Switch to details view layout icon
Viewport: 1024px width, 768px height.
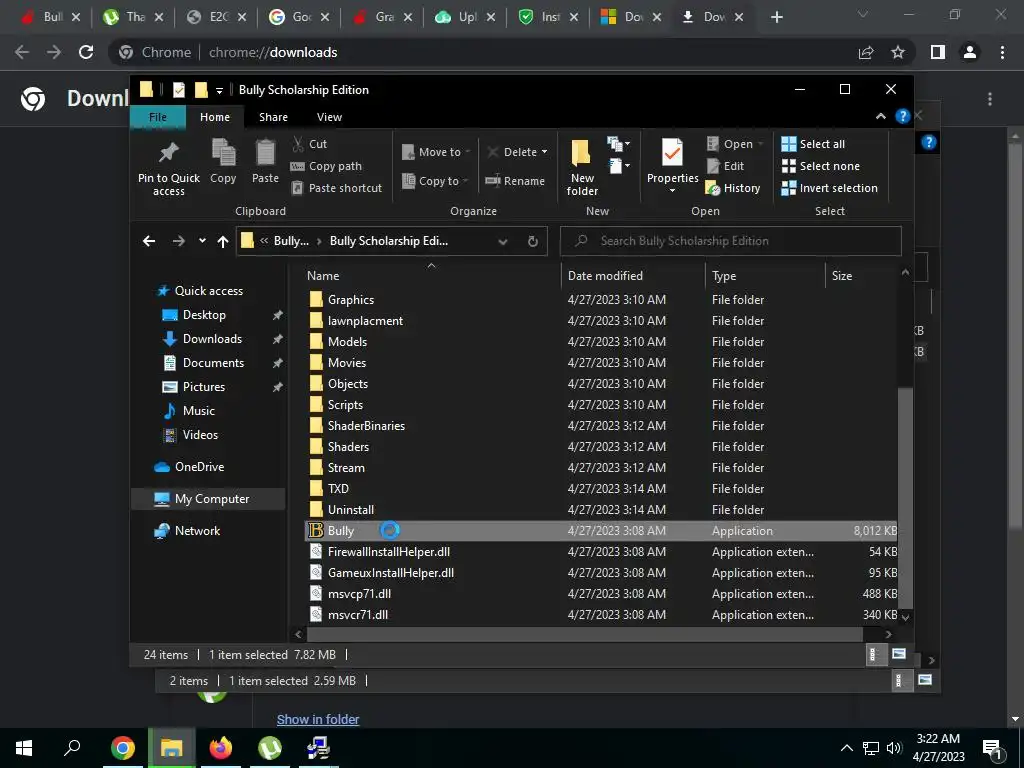(x=874, y=654)
